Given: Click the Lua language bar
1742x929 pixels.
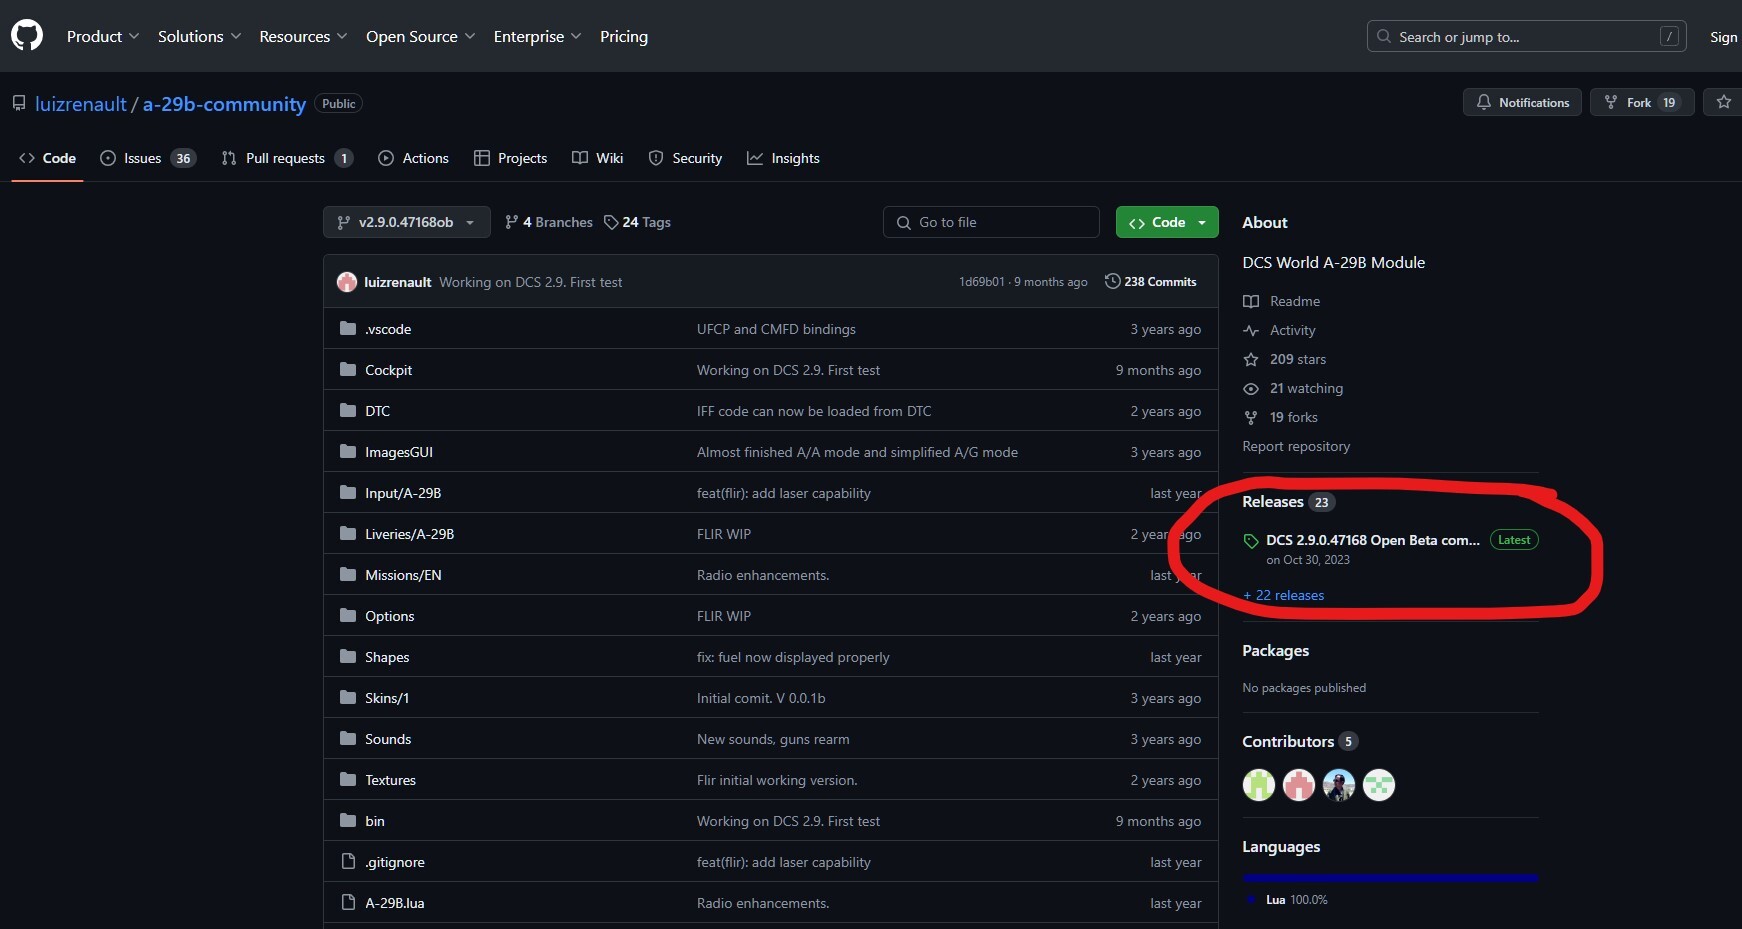Looking at the screenshot, I should click(1390, 878).
